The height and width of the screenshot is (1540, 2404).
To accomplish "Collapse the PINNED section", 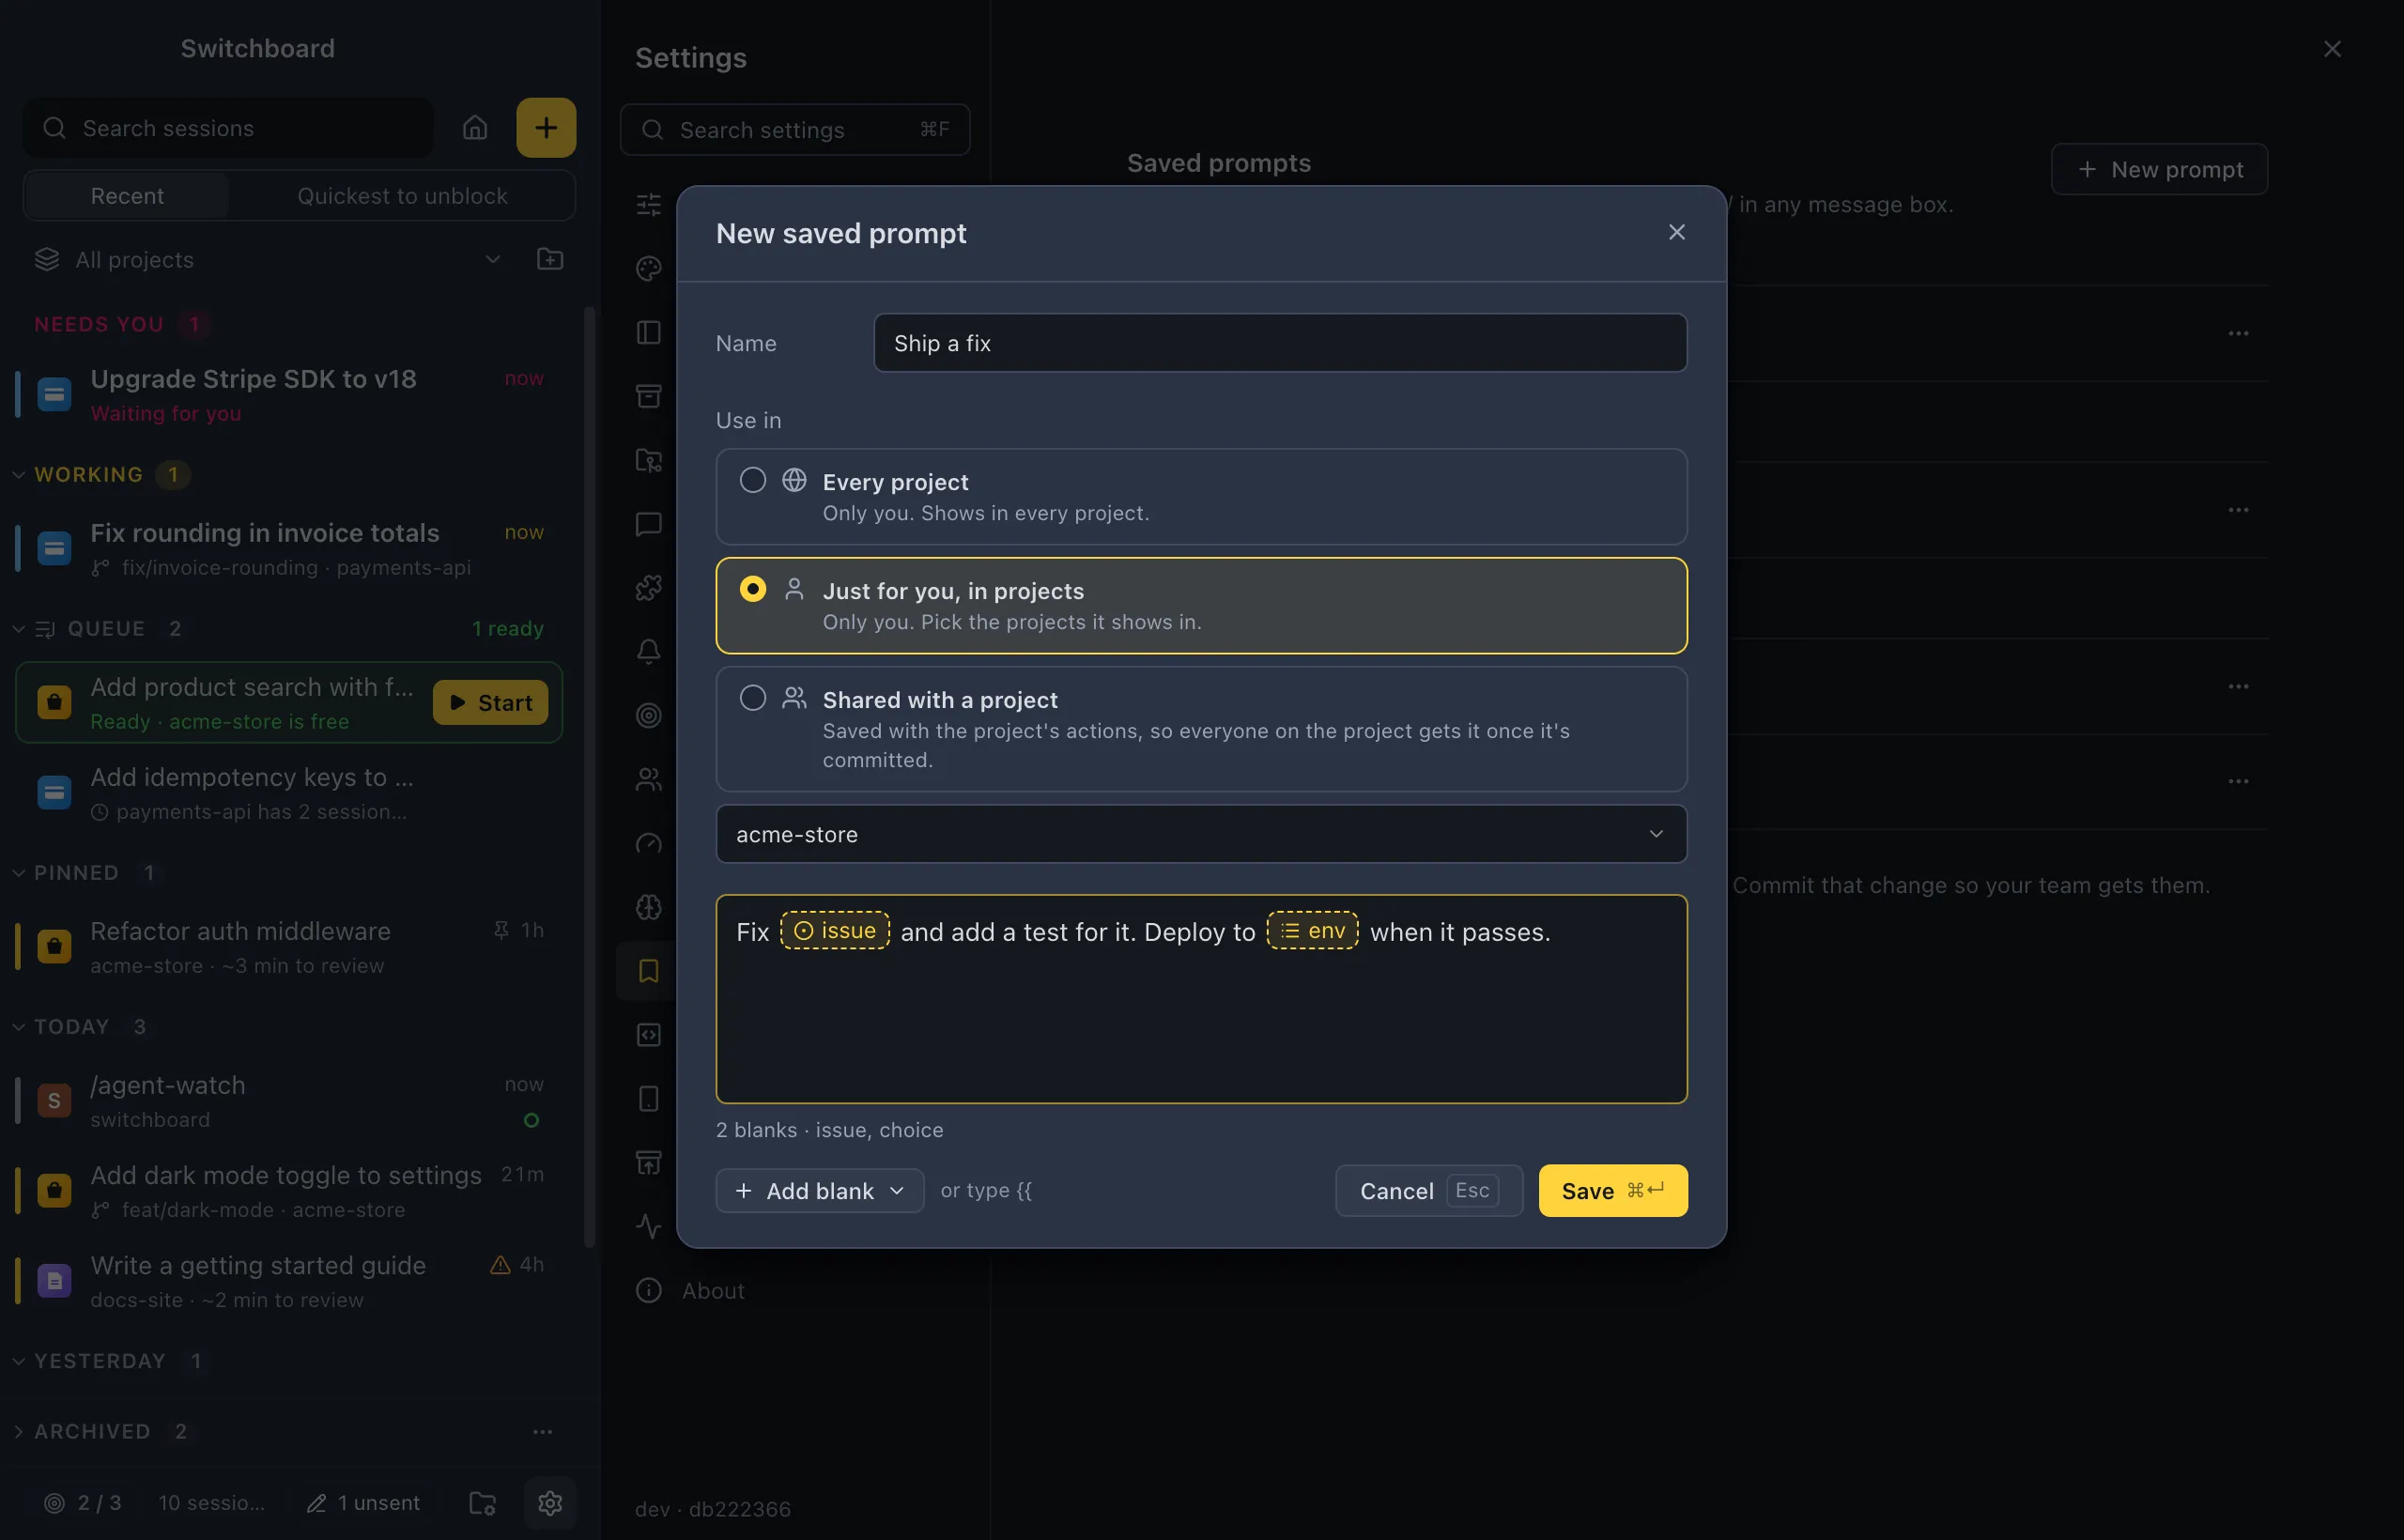I will pyautogui.click(x=18, y=873).
